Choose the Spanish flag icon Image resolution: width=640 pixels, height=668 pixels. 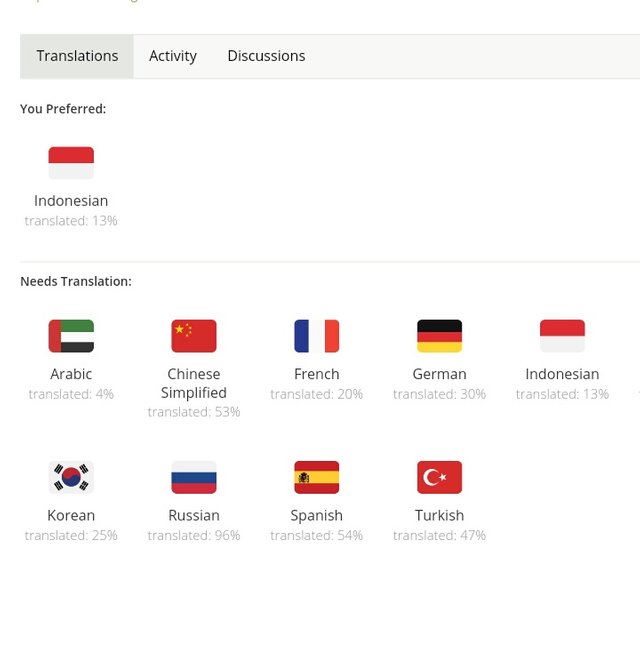[317, 477]
